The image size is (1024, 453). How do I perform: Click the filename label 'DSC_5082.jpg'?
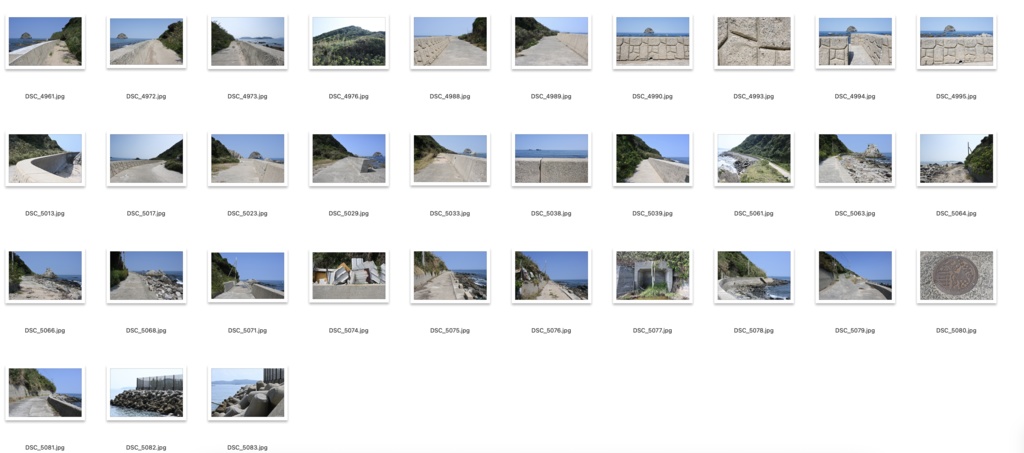(146, 448)
